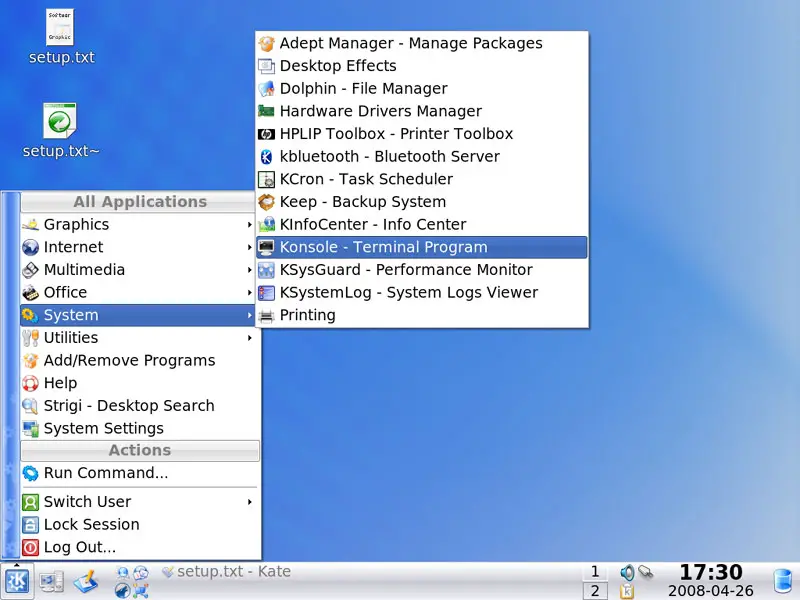Image resolution: width=800 pixels, height=600 pixels.
Task: Start kbluetooth Bluetooth Server entry
Action: tap(421, 156)
